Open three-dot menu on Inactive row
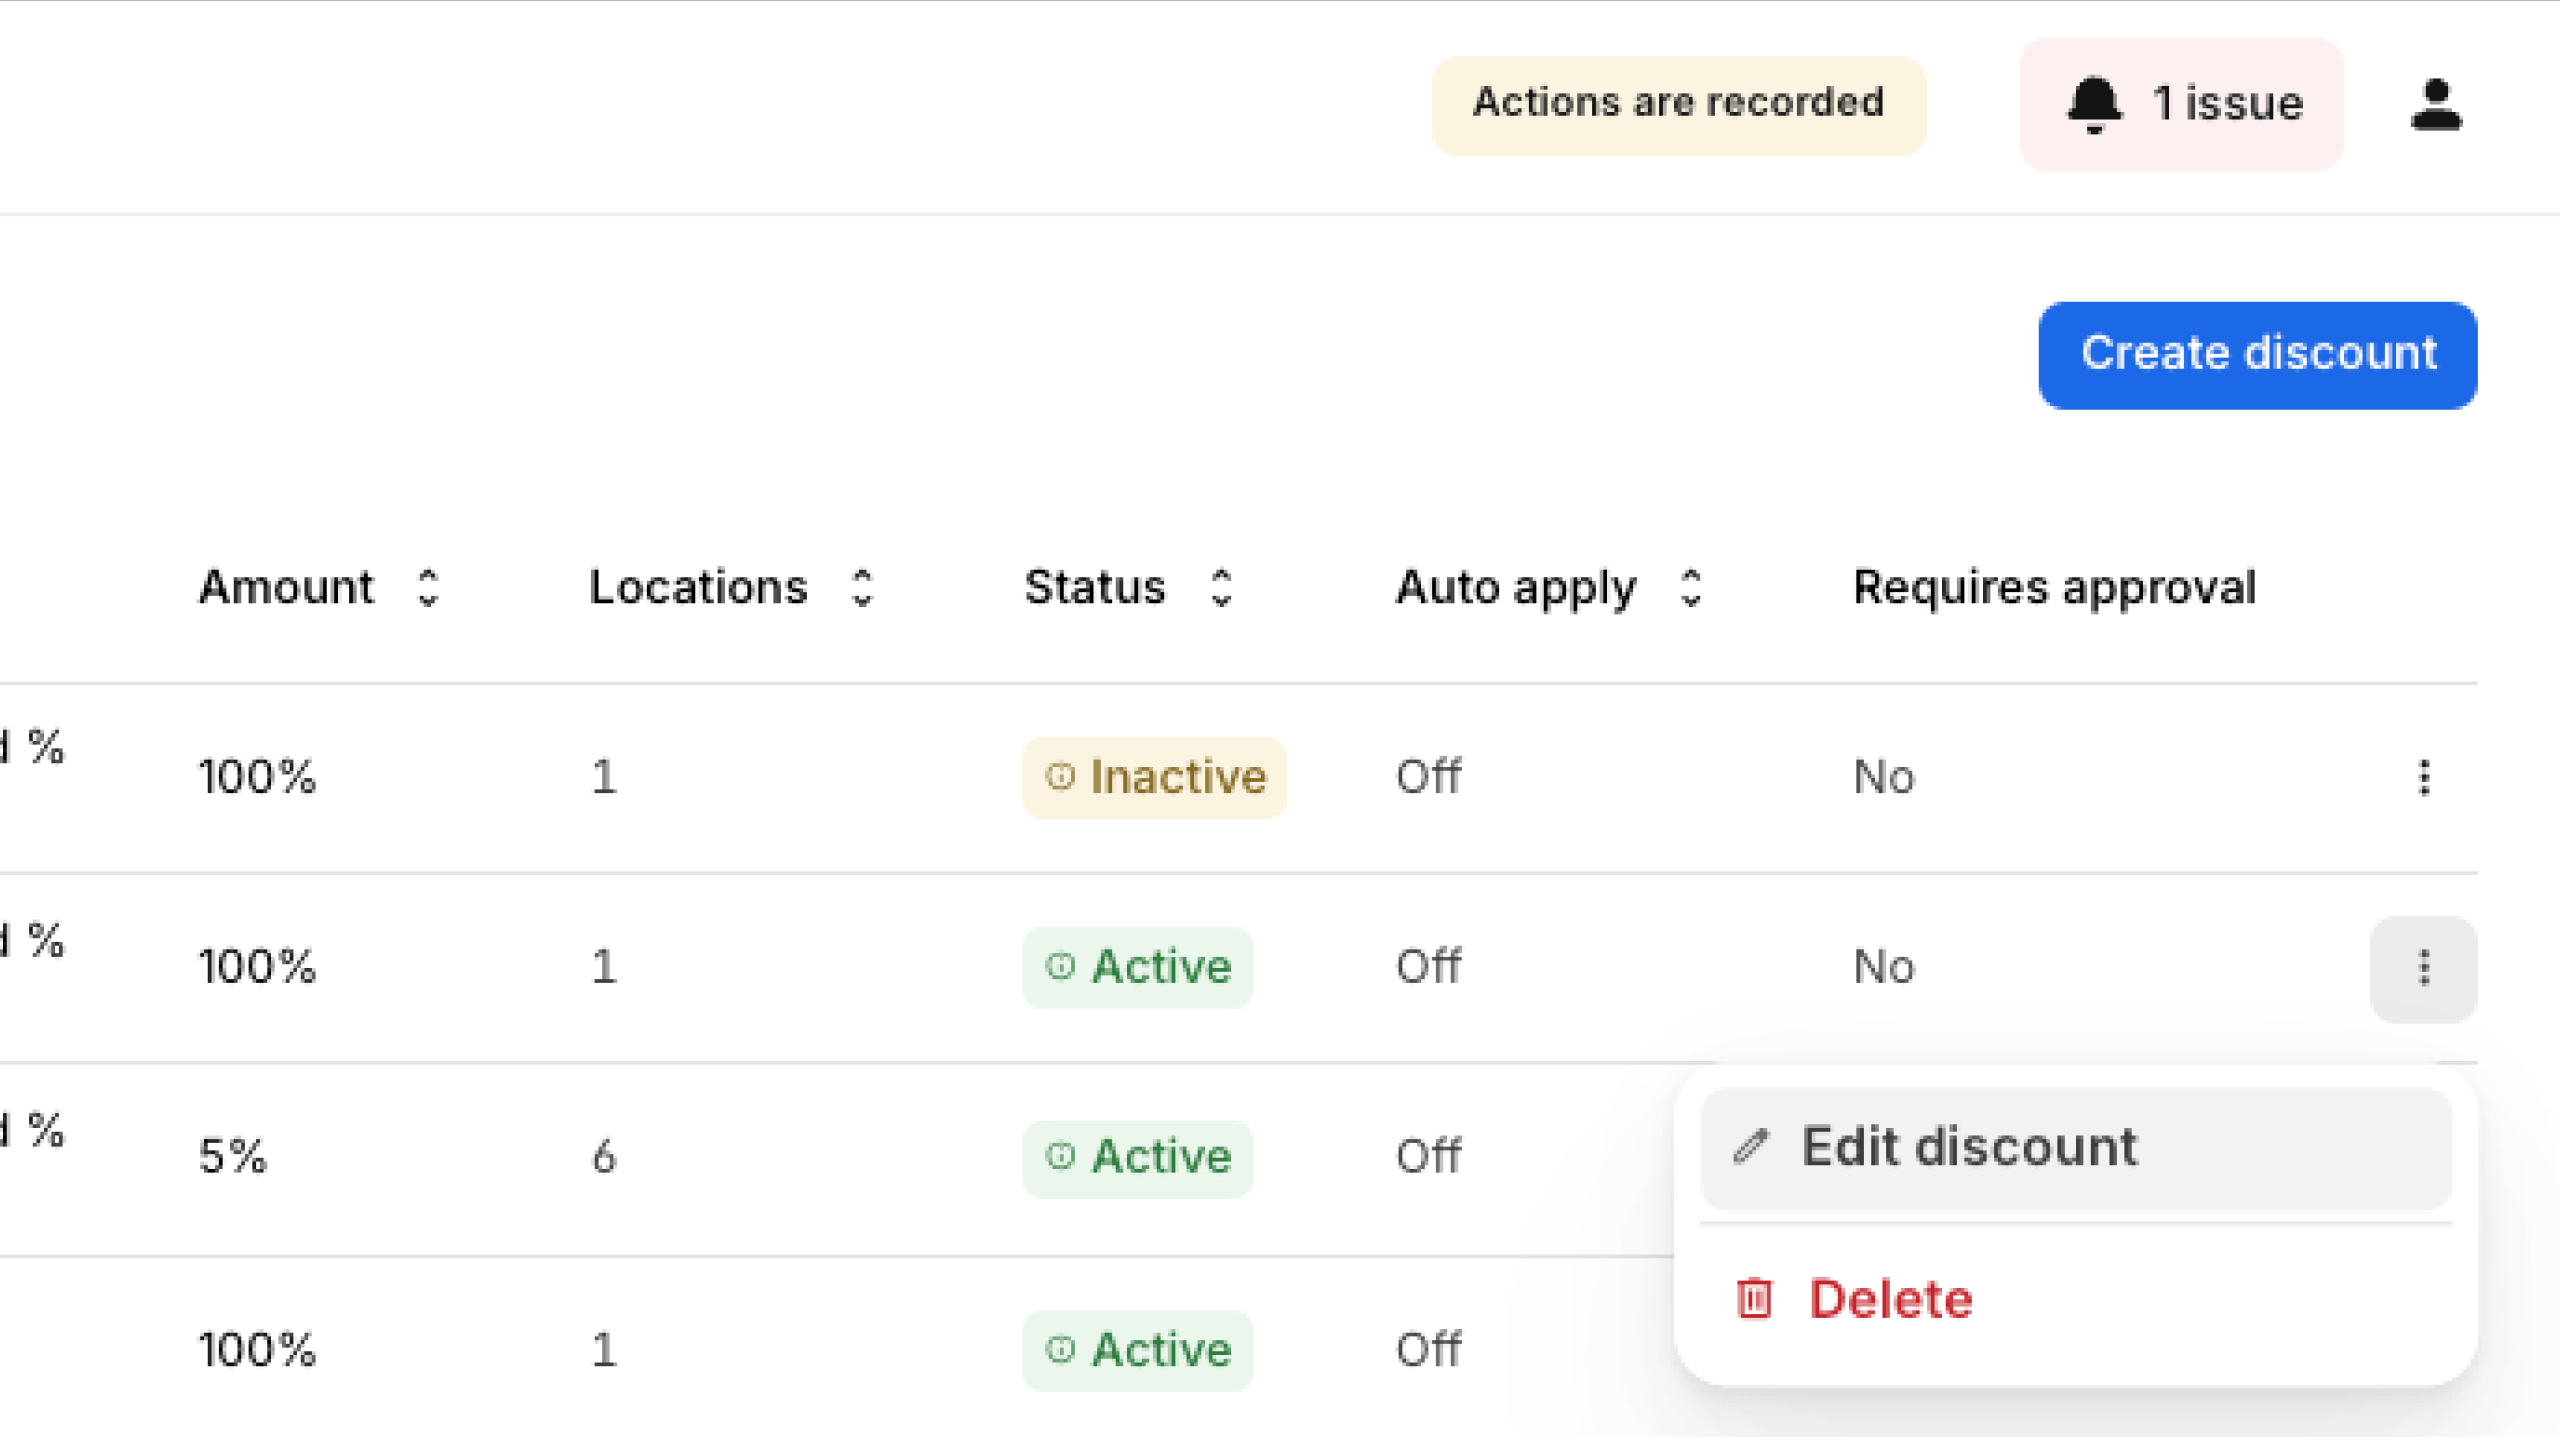This screenshot has width=2560, height=1444. 2423,777
